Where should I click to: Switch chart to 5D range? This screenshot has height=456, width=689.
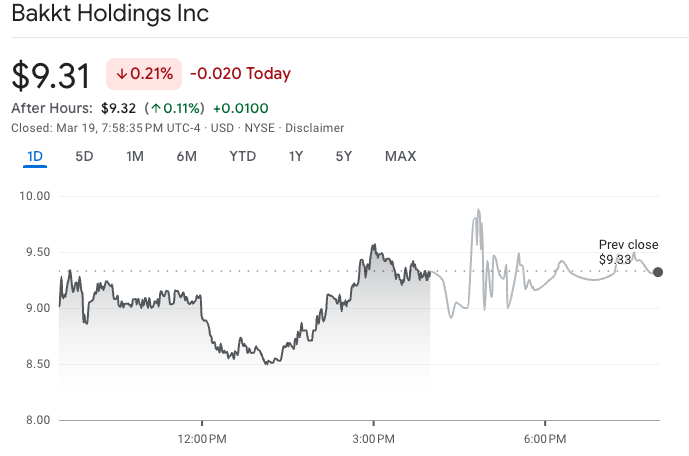(x=85, y=156)
